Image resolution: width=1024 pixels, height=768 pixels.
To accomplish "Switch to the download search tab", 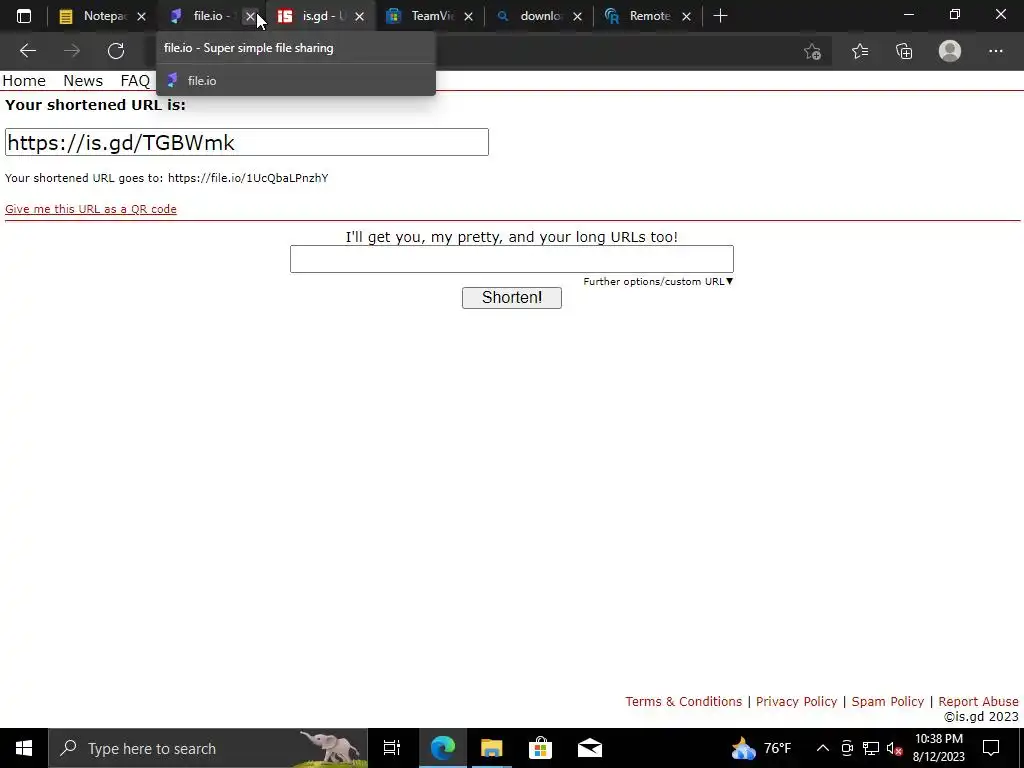I will [x=539, y=16].
